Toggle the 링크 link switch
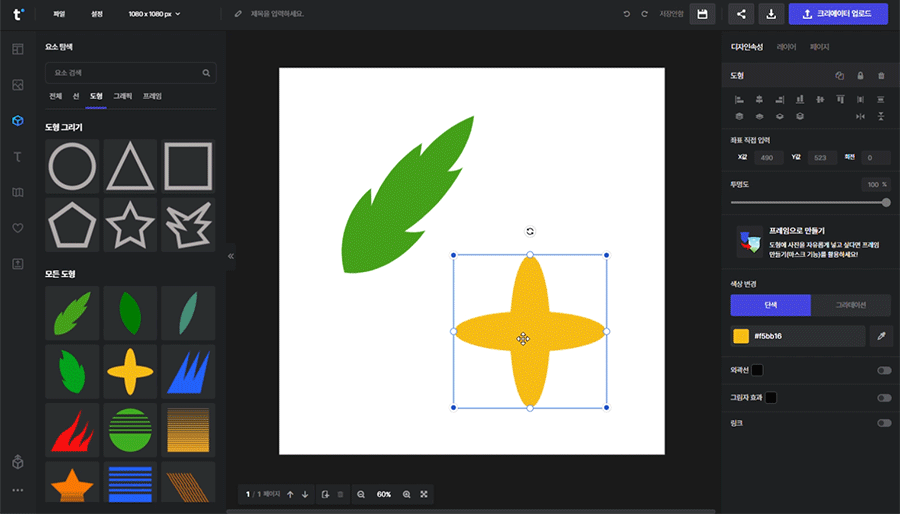This screenshot has width=900, height=514. [x=883, y=423]
